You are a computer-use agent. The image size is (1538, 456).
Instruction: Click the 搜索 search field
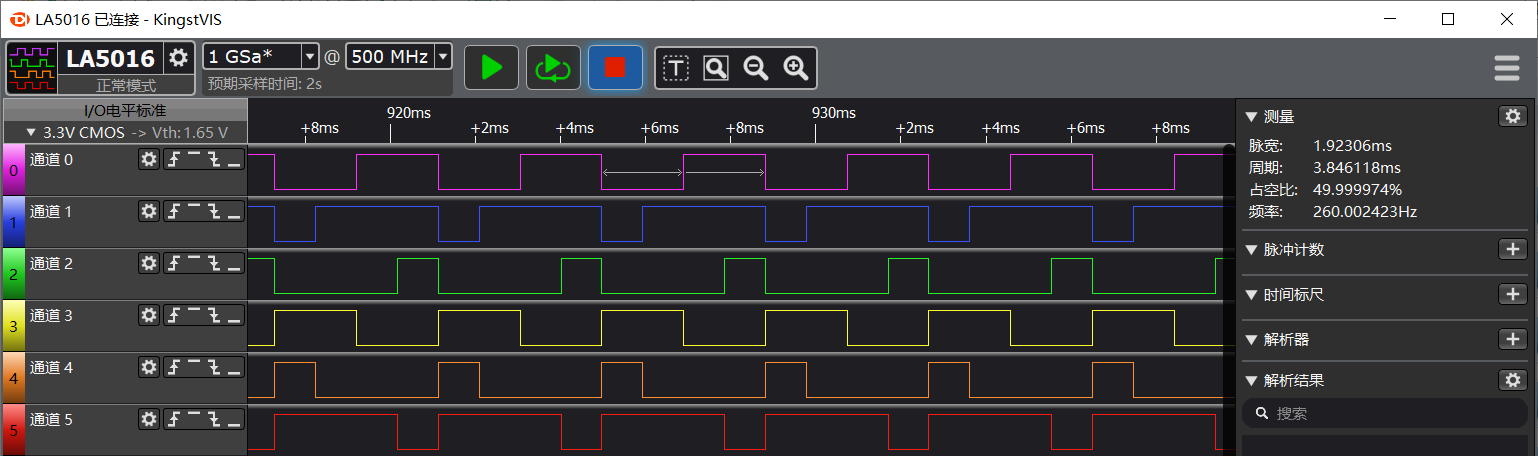pyautogui.click(x=1385, y=413)
